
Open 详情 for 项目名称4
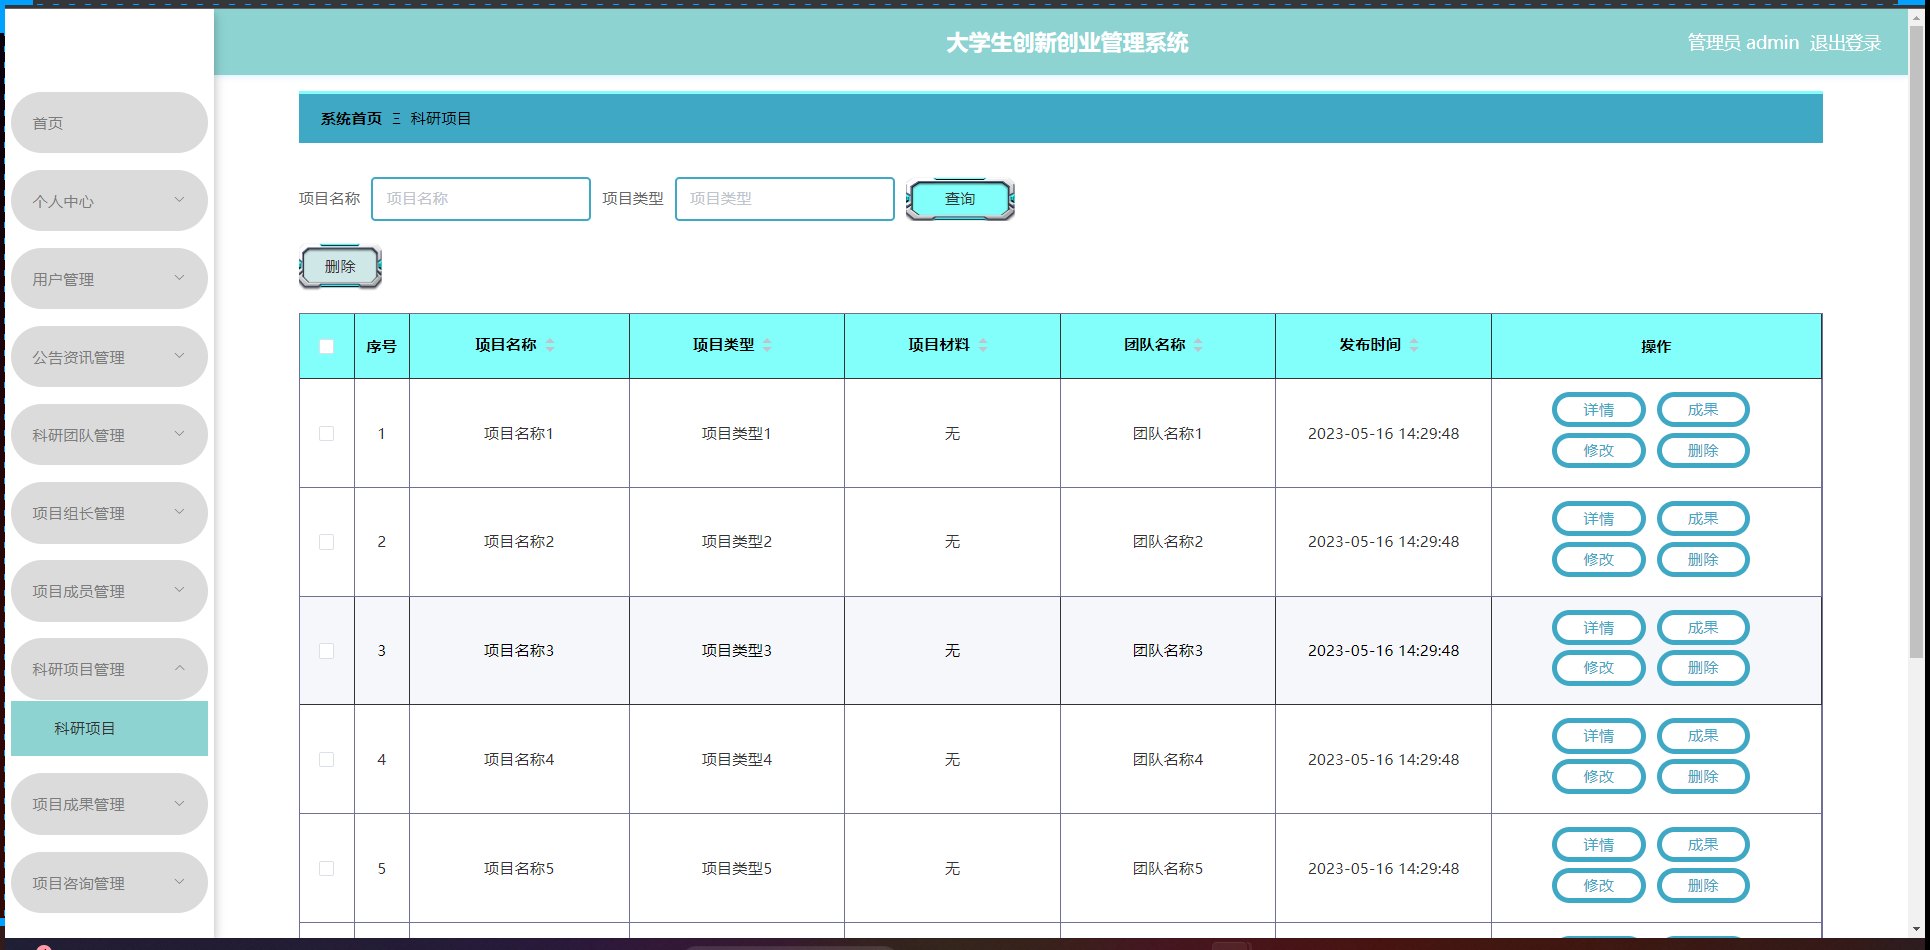click(x=1598, y=736)
